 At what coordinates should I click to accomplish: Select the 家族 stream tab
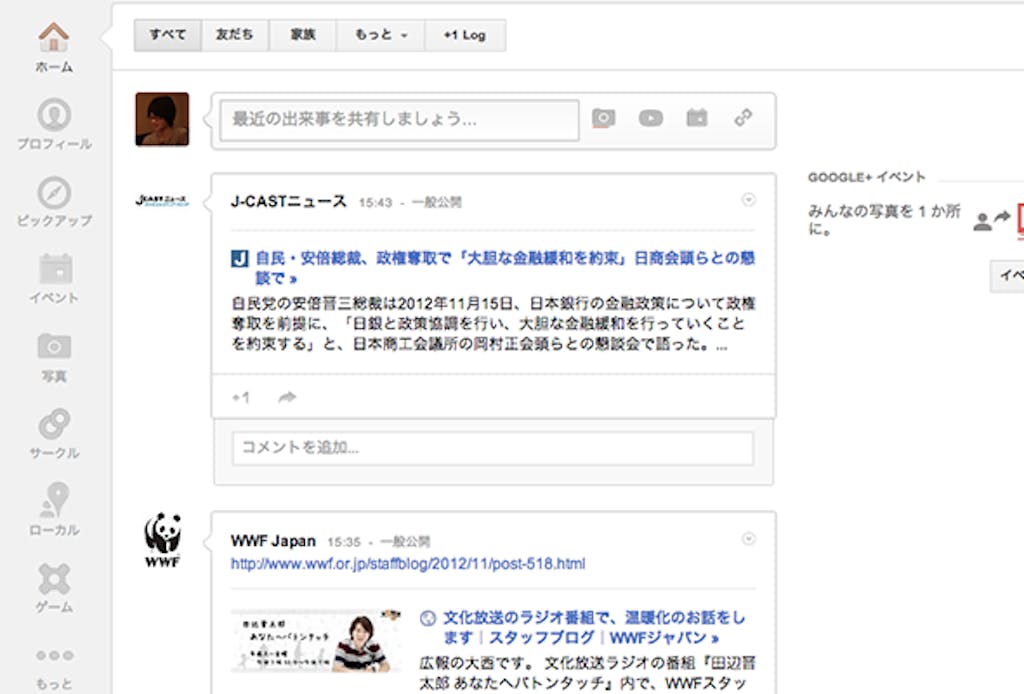[303, 35]
